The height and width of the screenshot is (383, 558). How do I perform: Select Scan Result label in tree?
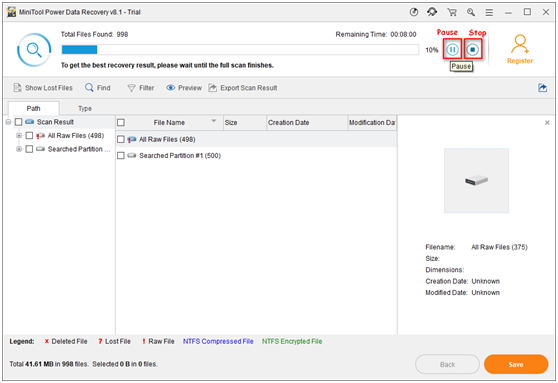pyautogui.click(x=56, y=122)
